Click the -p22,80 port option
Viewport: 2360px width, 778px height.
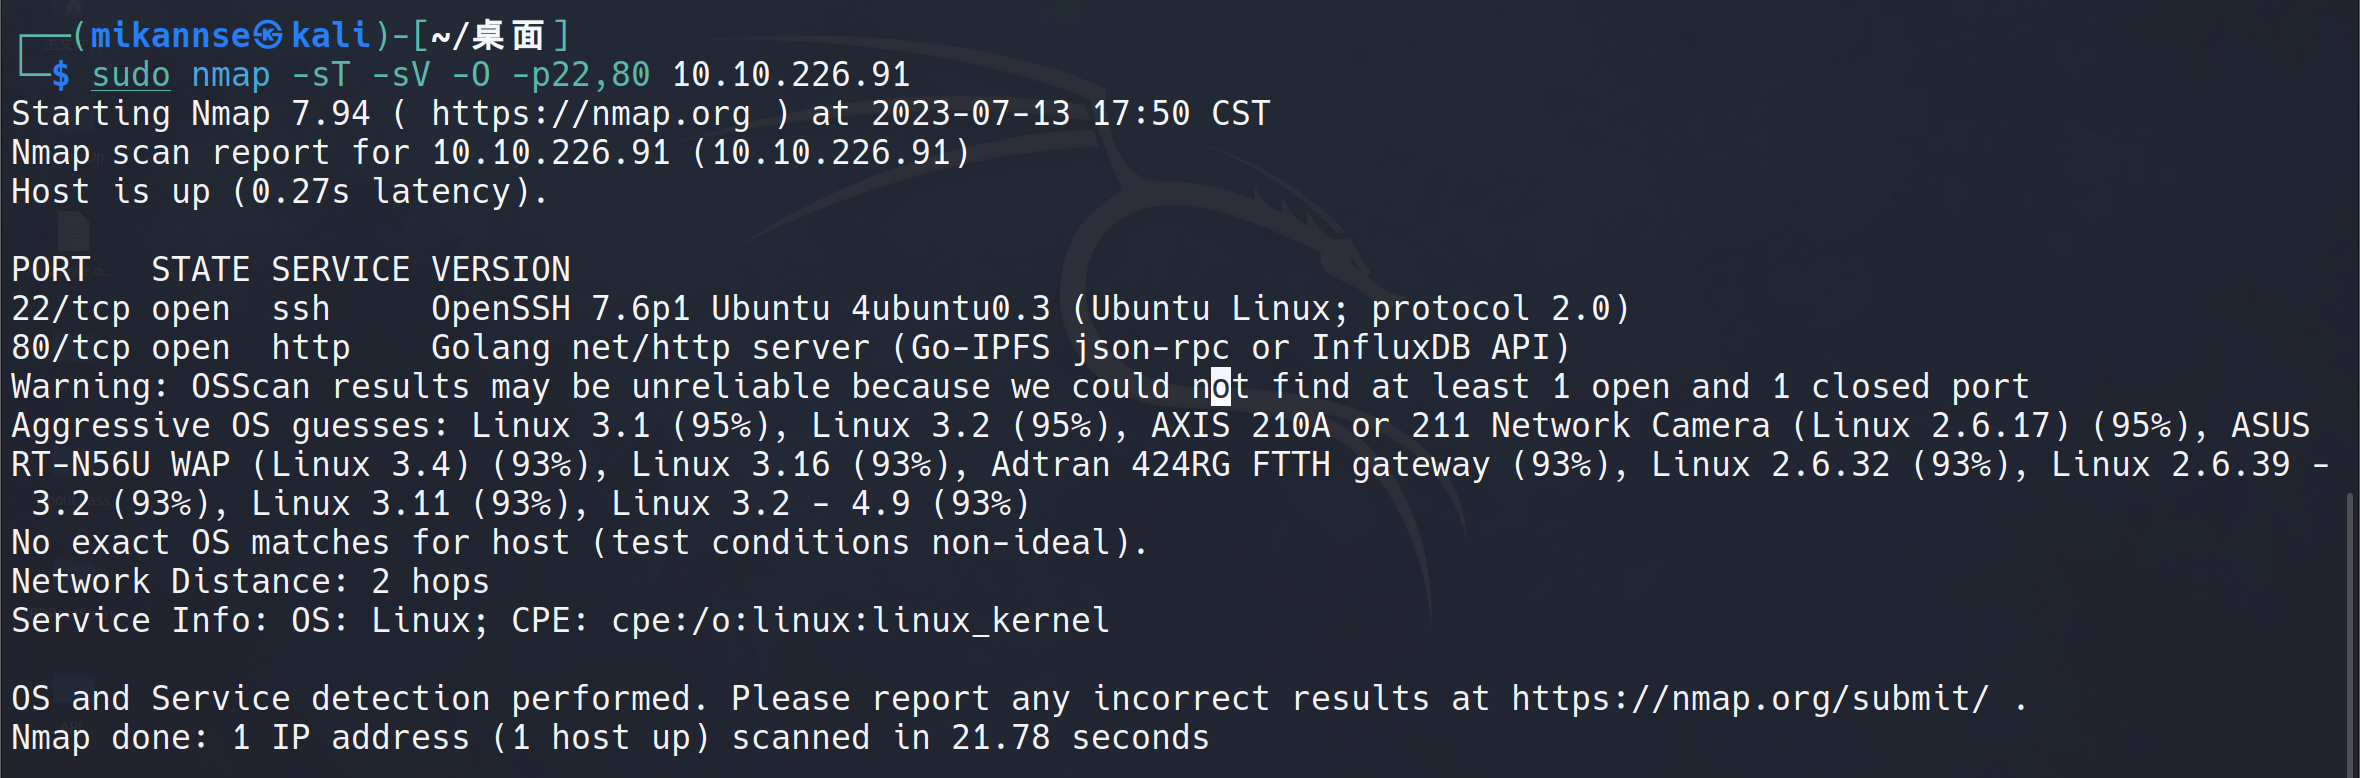click(x=580, y=75)
